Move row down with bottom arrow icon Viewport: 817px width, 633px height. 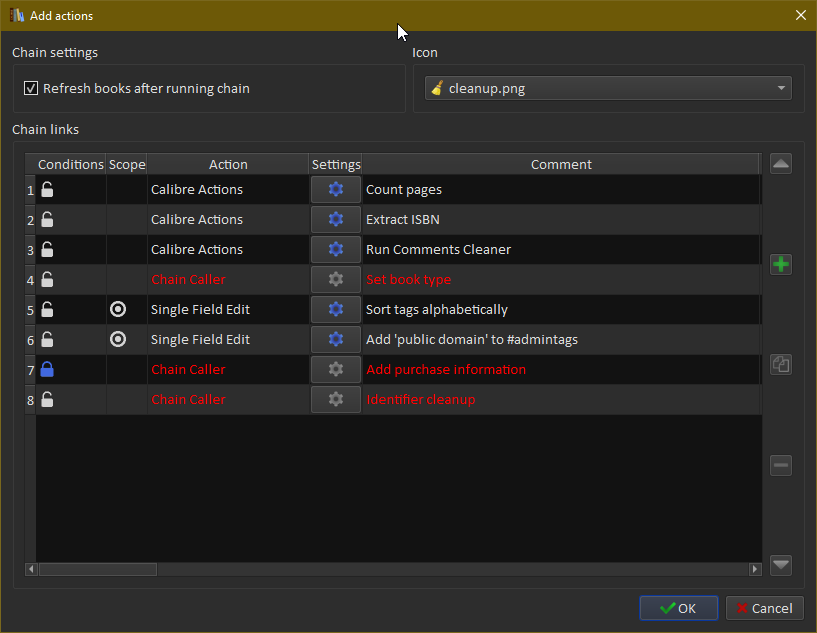coord(781,565)
